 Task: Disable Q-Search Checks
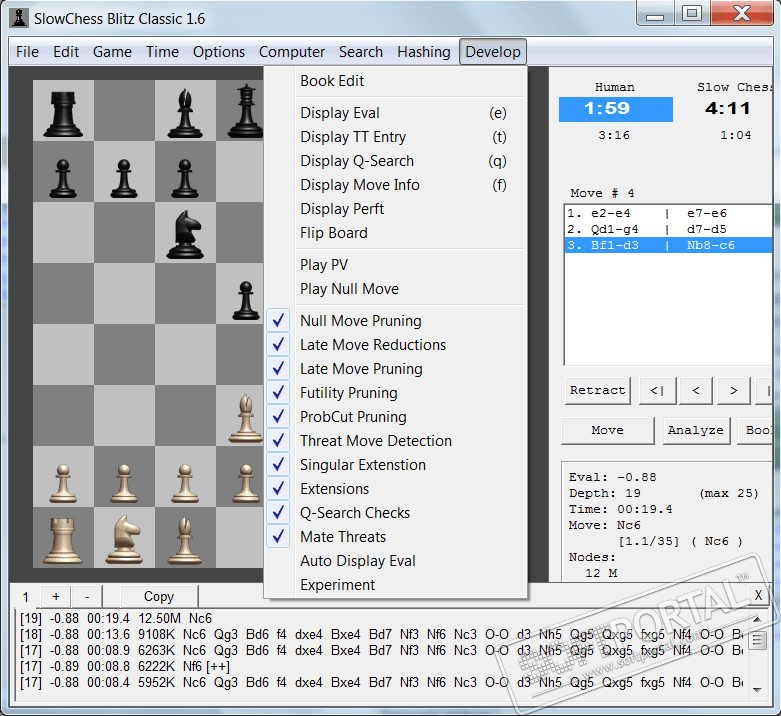click(x=395, y=512)
